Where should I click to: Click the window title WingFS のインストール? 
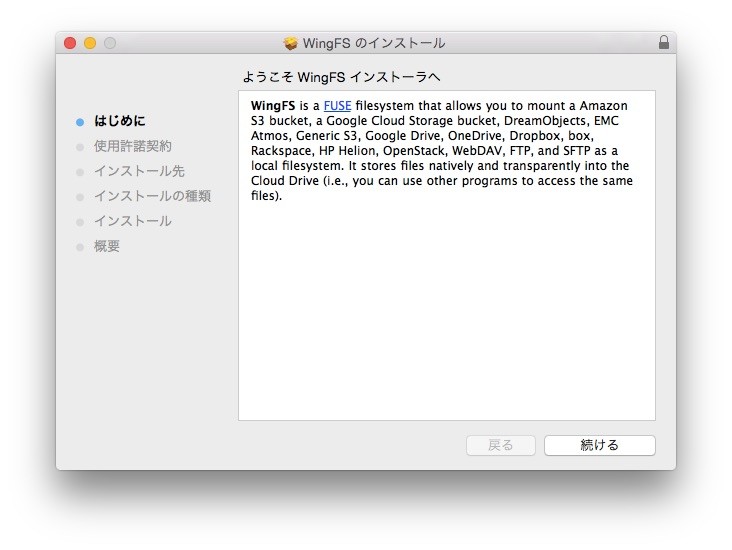coord(374,43)
